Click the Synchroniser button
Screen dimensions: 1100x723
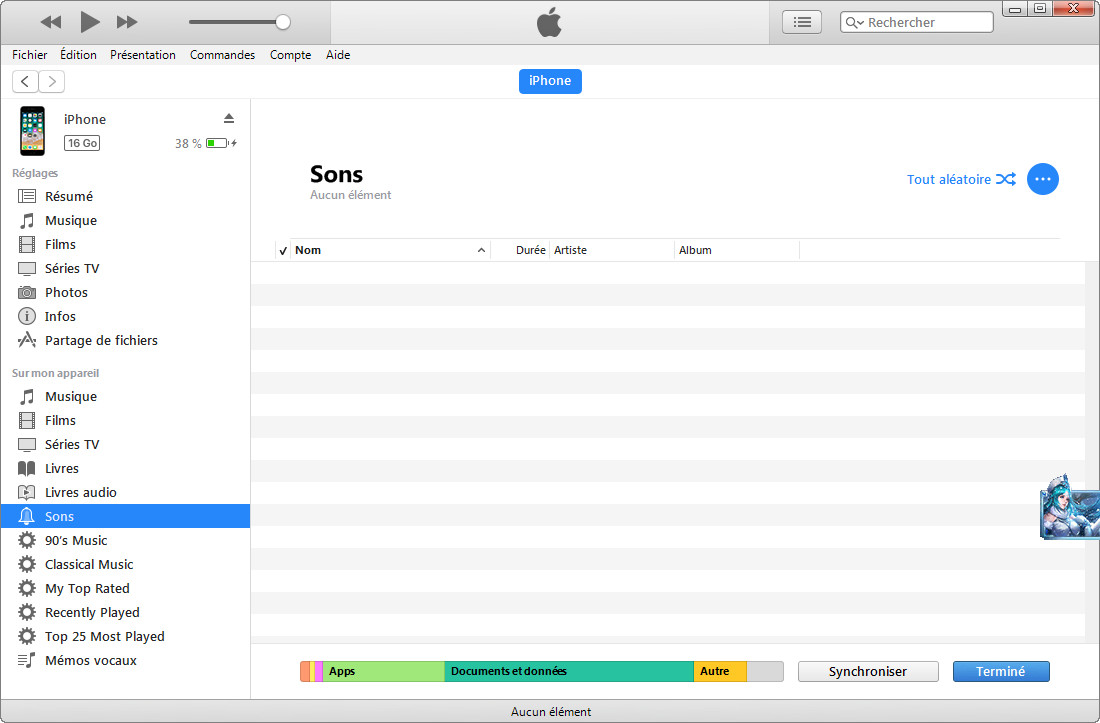(868, 671)
